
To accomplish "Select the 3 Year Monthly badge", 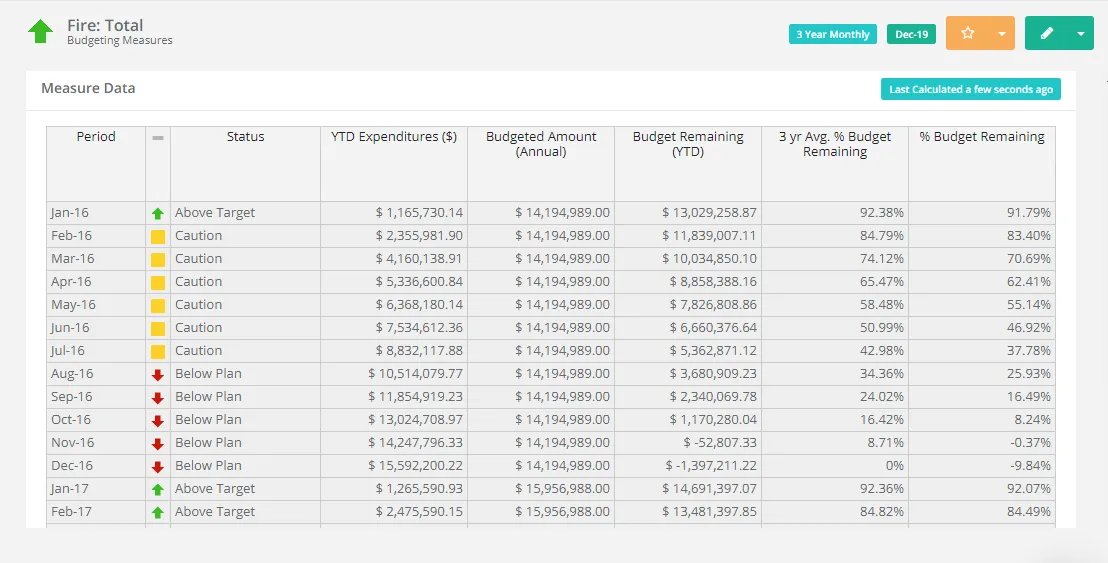I will (832, 34).
